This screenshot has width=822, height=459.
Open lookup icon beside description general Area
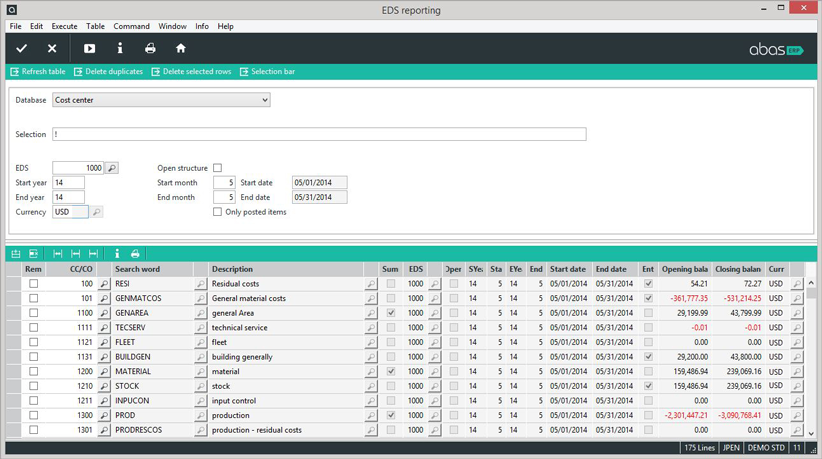click(371, 313)
